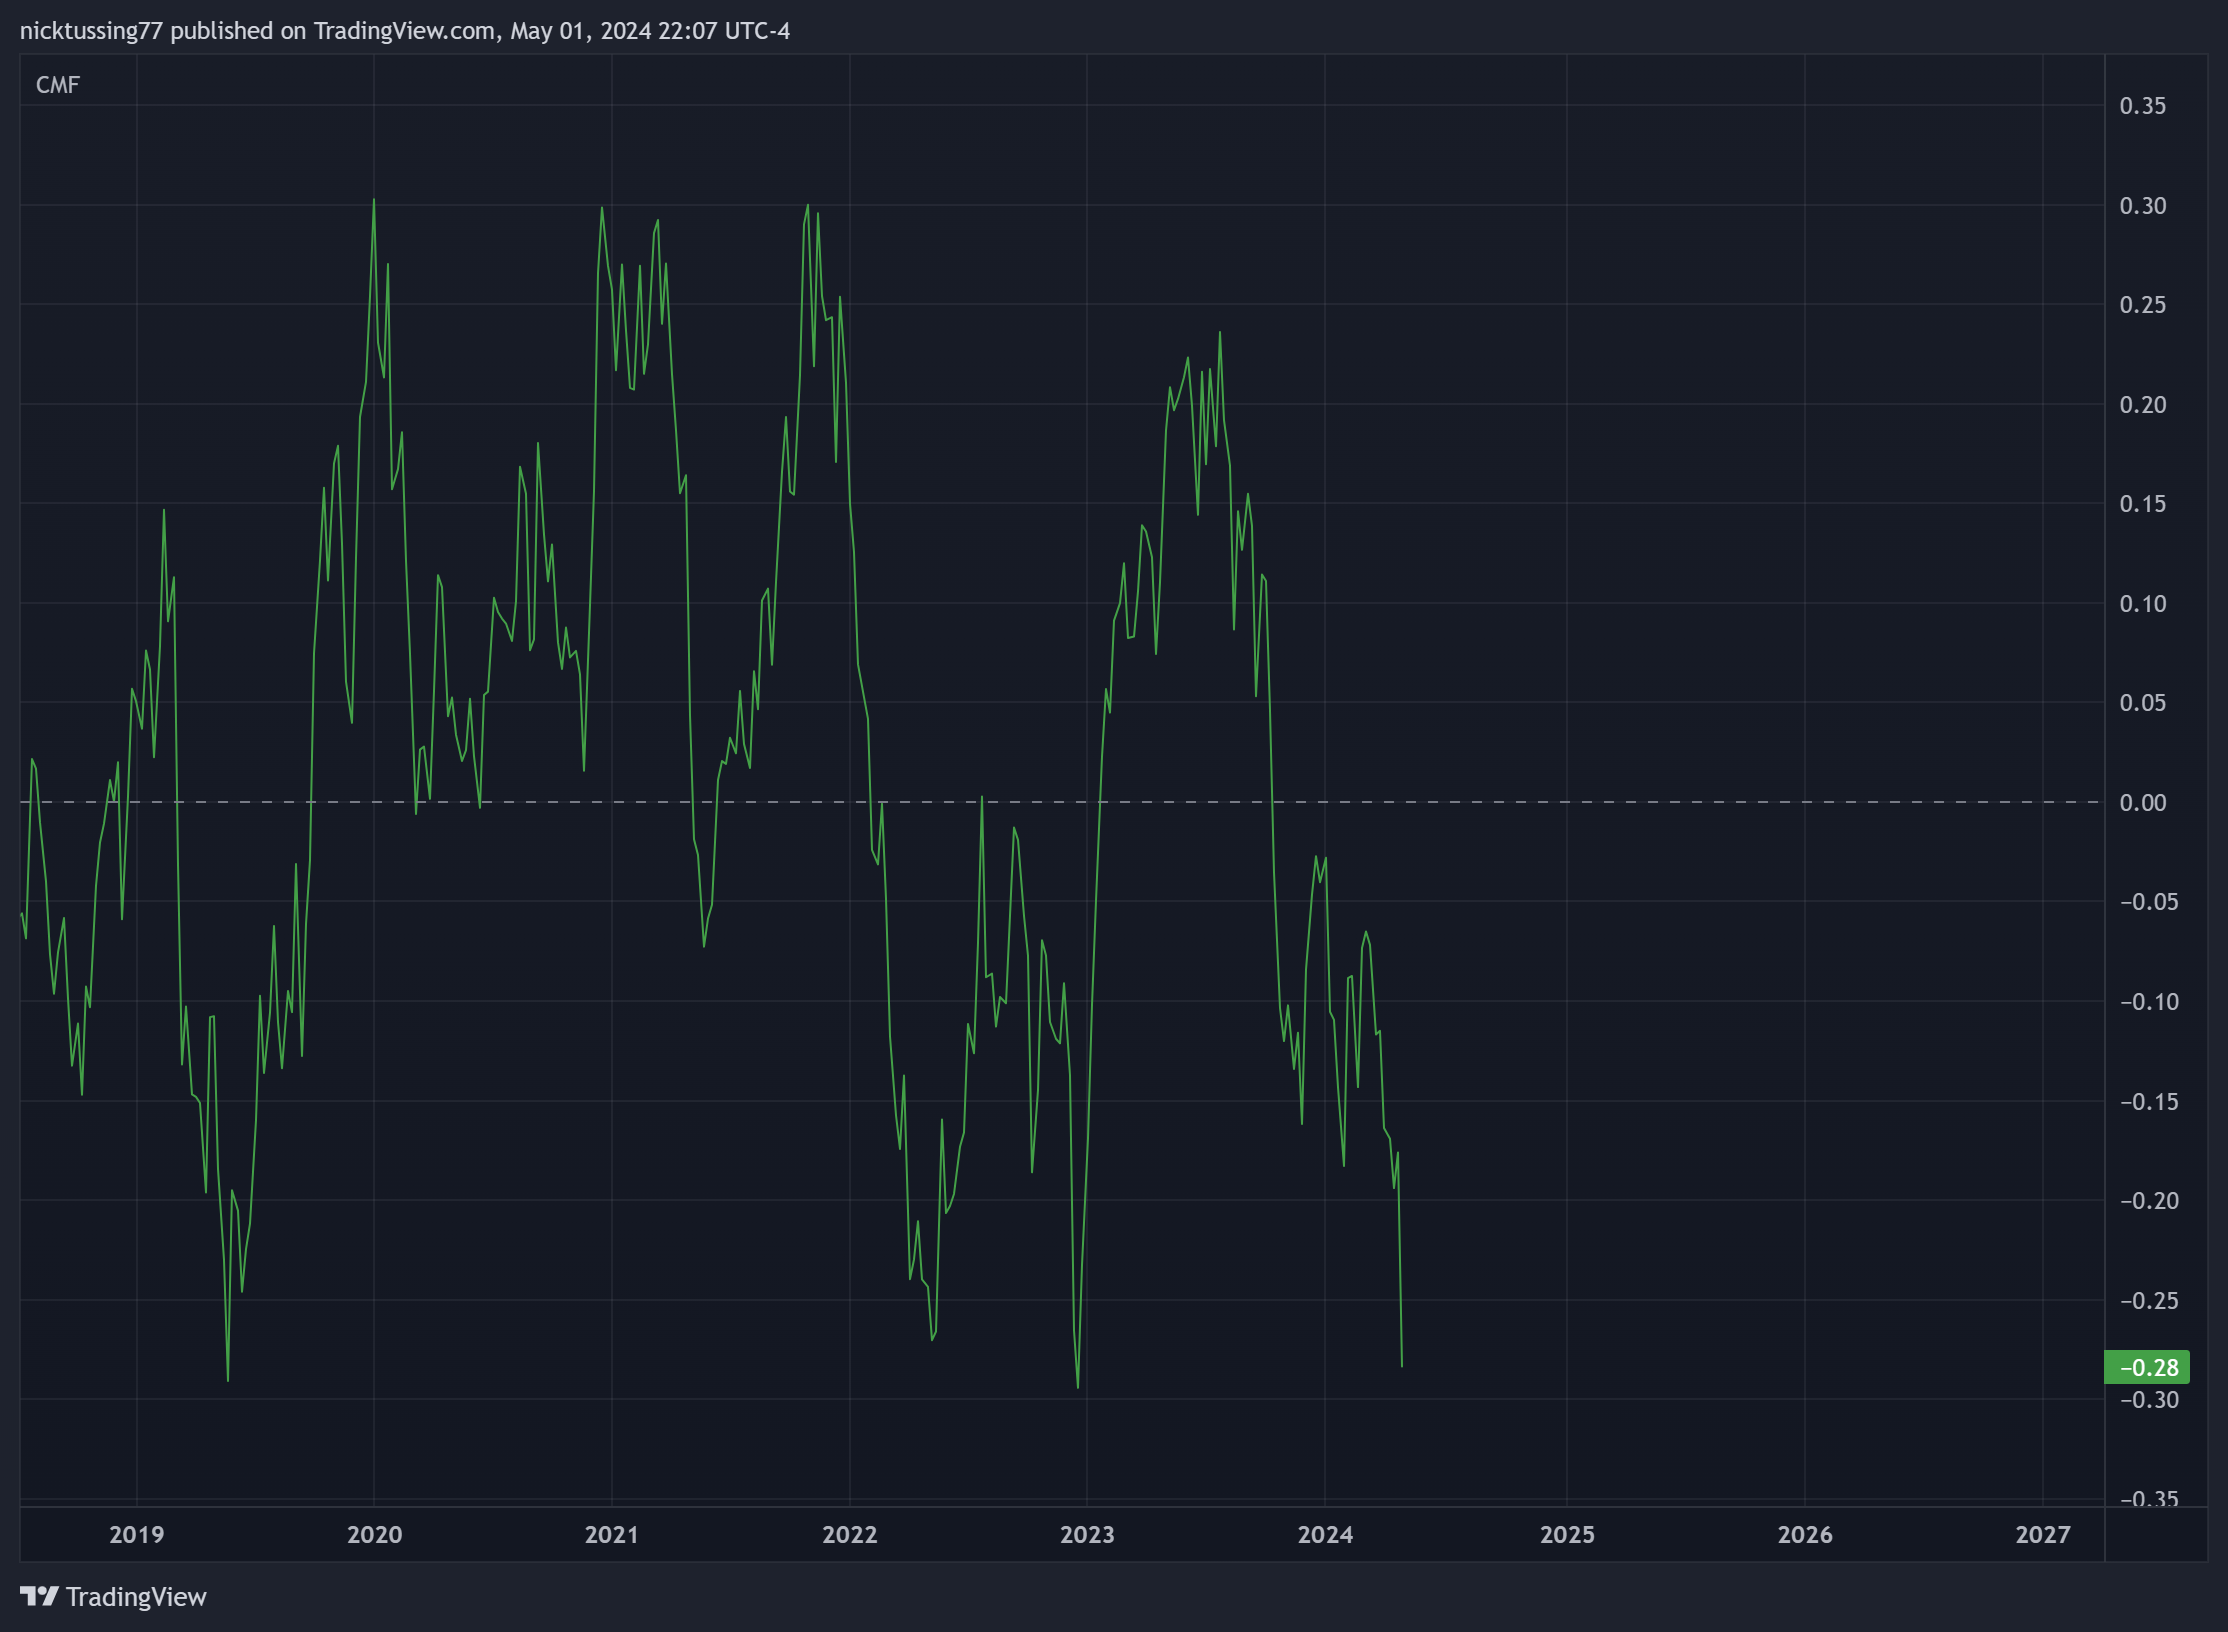Screen dimensions: 2228x1632
Task: Click the 0.05 value on price scale
Action: (2143, 703)
